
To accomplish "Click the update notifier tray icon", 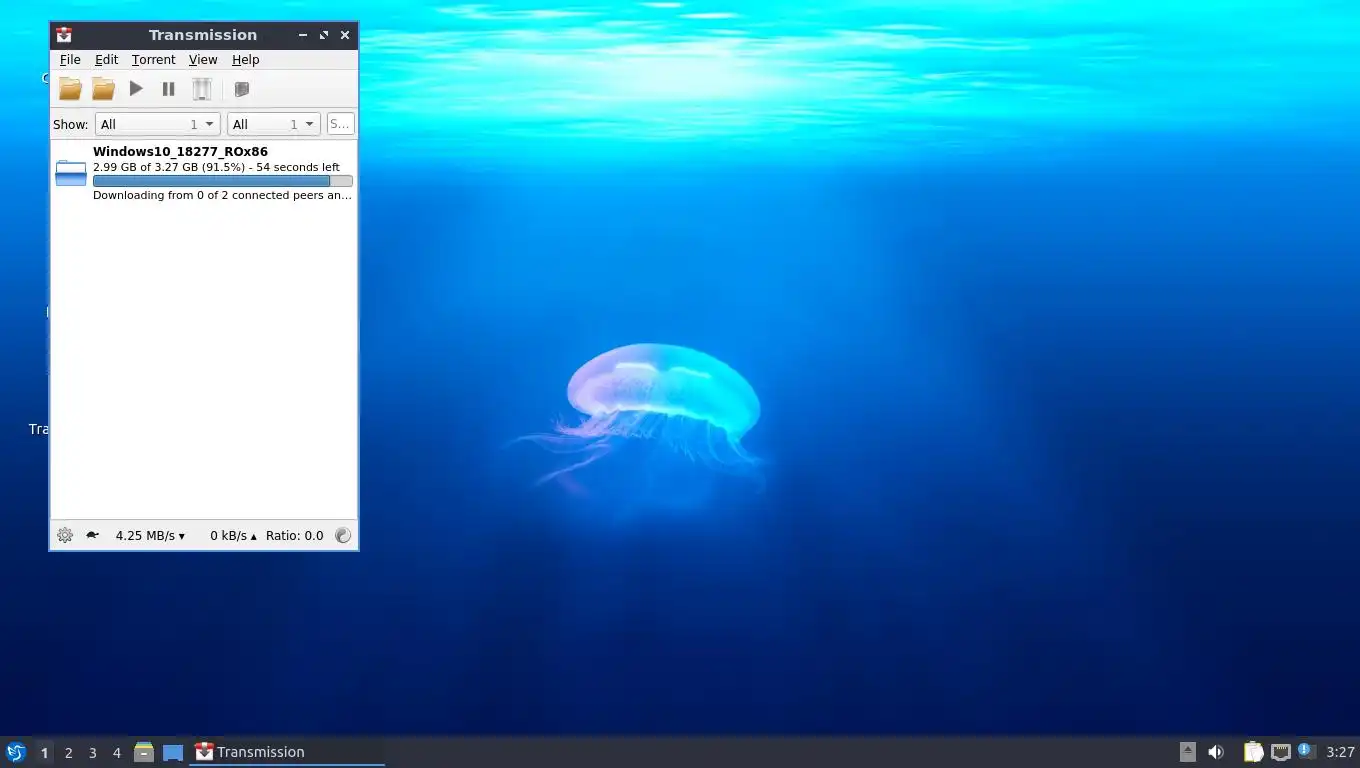I will click(1305, 750).
